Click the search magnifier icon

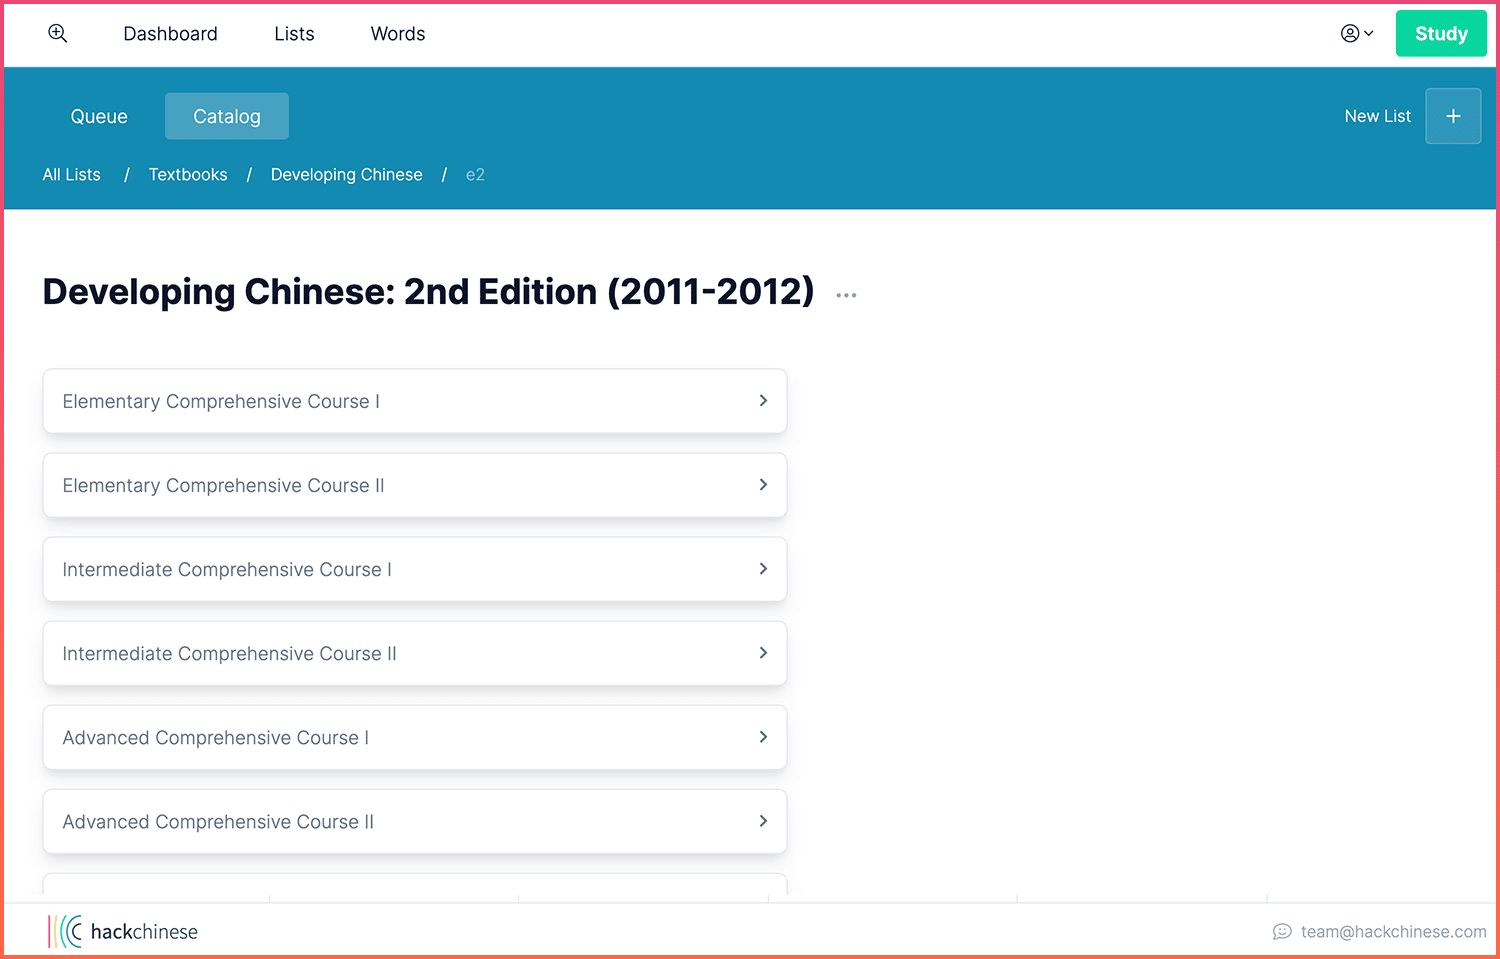[57, 33]
